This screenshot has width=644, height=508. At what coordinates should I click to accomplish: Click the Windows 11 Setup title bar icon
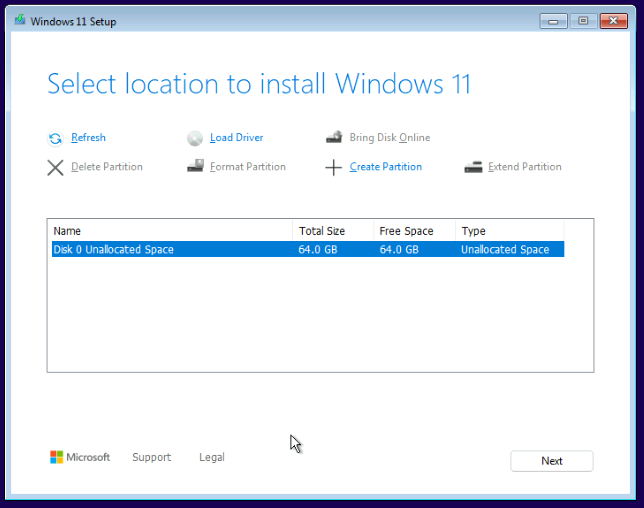[x=20, y=20]
